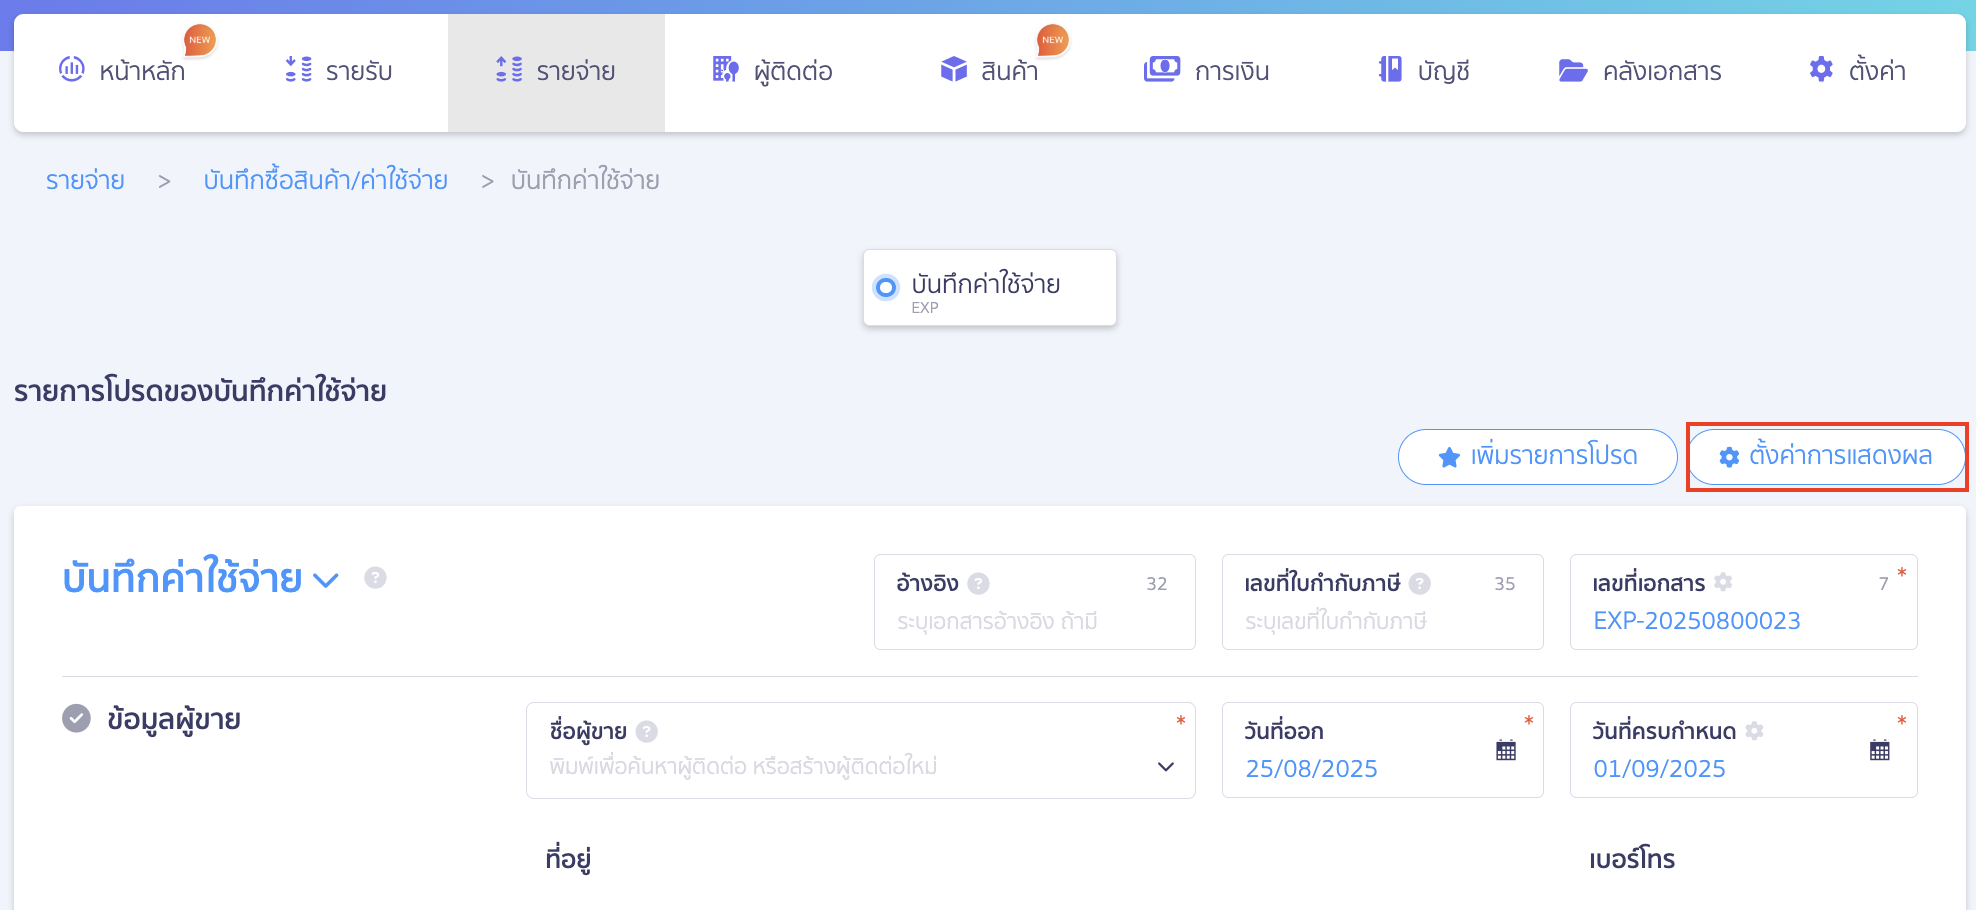This screenshot has height=910, width=1976.
Task: Click due date 01/09/2025
Action: (1660, 769)
